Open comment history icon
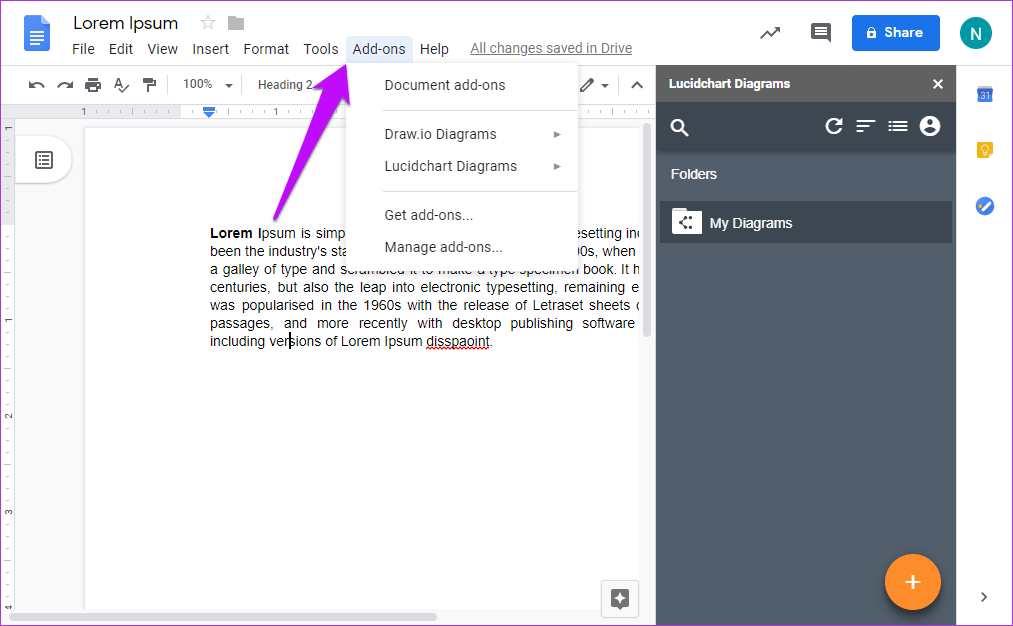 tap(820, 32)
